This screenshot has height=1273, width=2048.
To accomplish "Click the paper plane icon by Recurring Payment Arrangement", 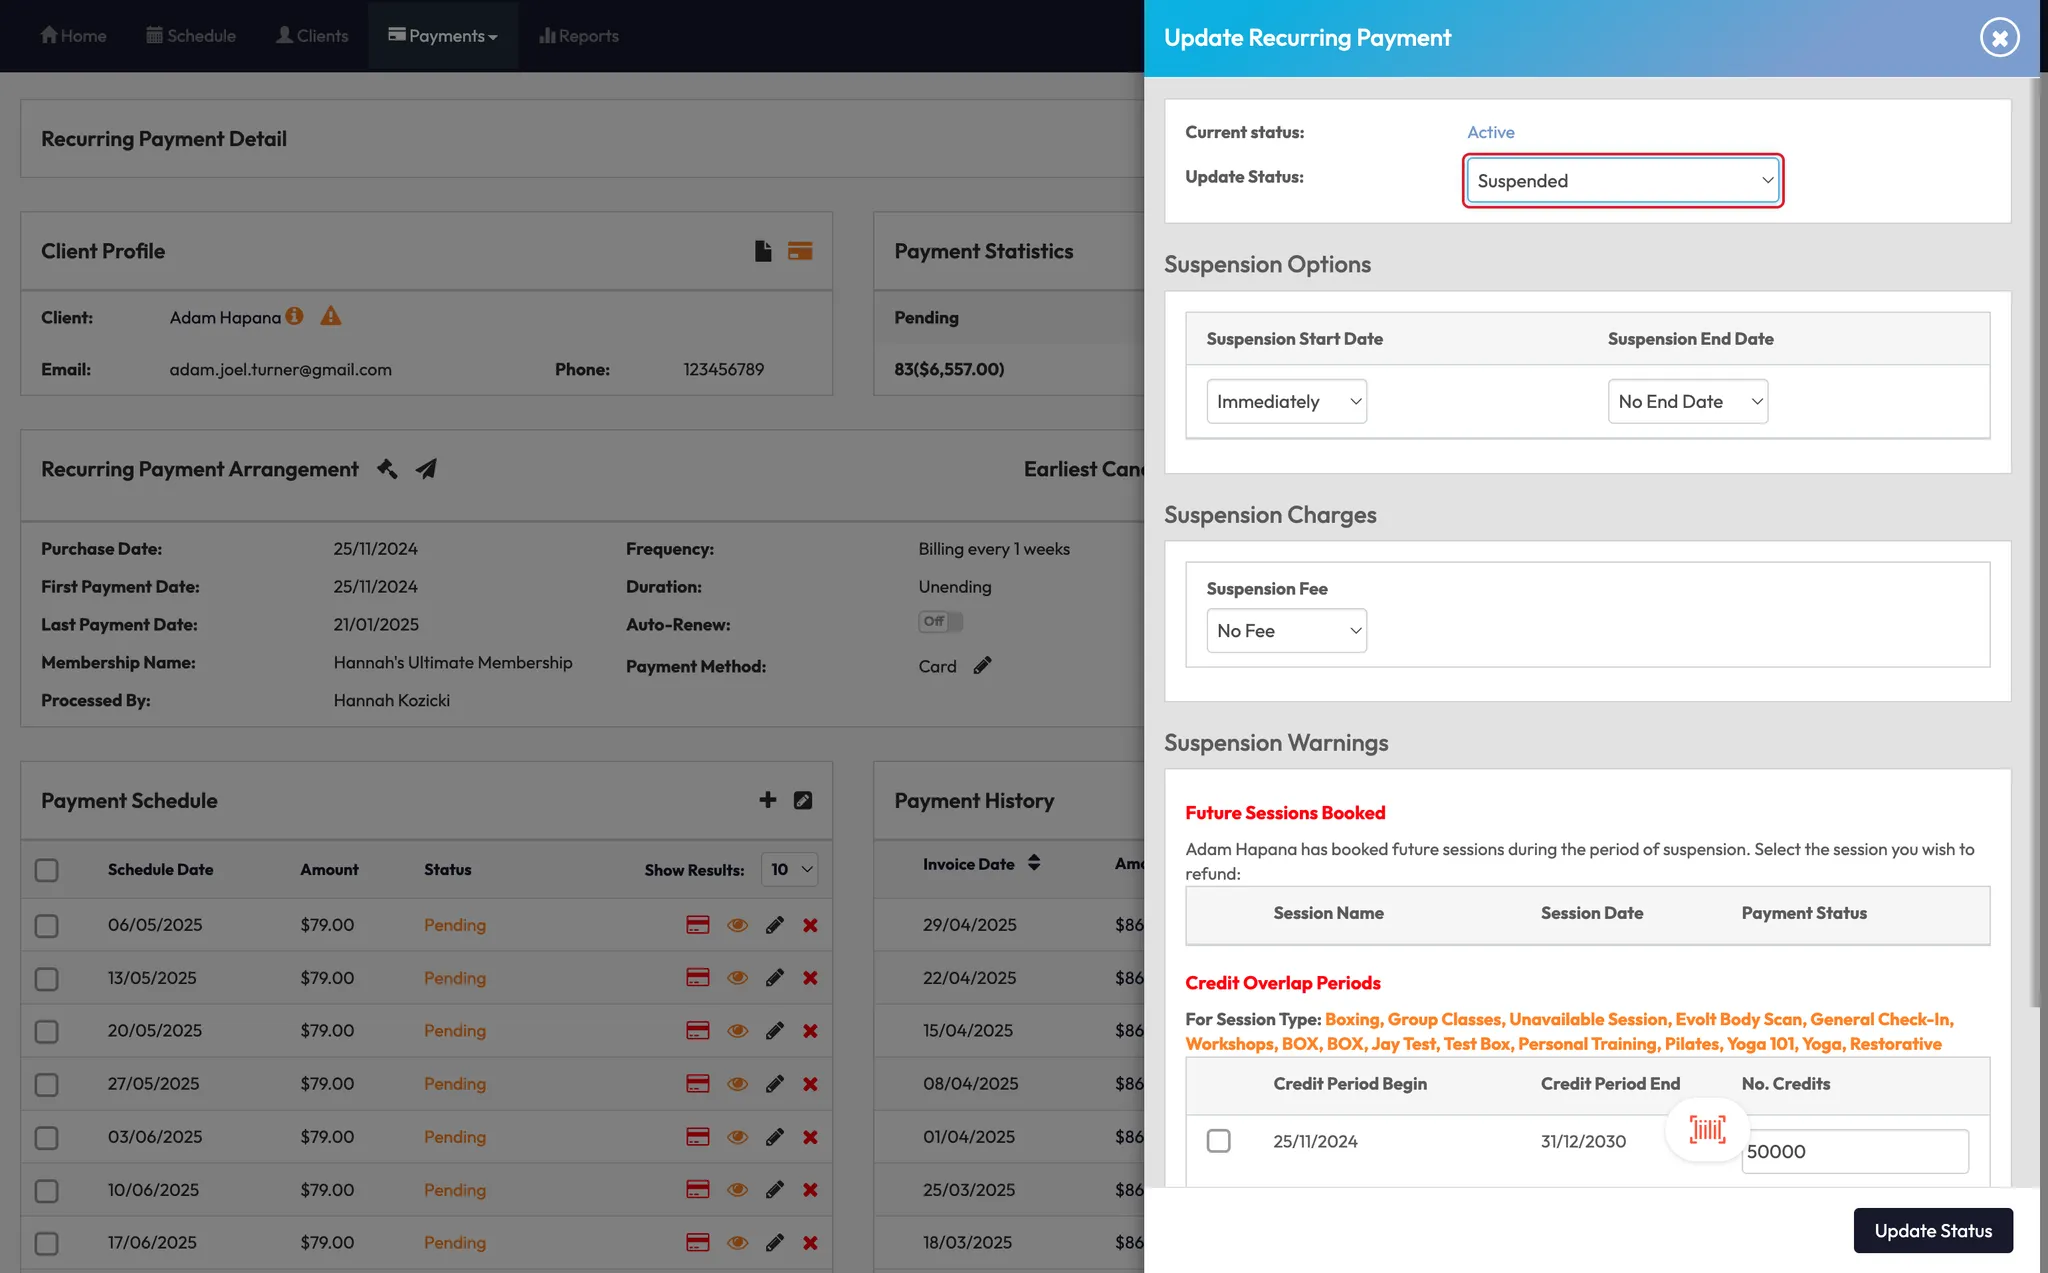I will coord(427,469).
